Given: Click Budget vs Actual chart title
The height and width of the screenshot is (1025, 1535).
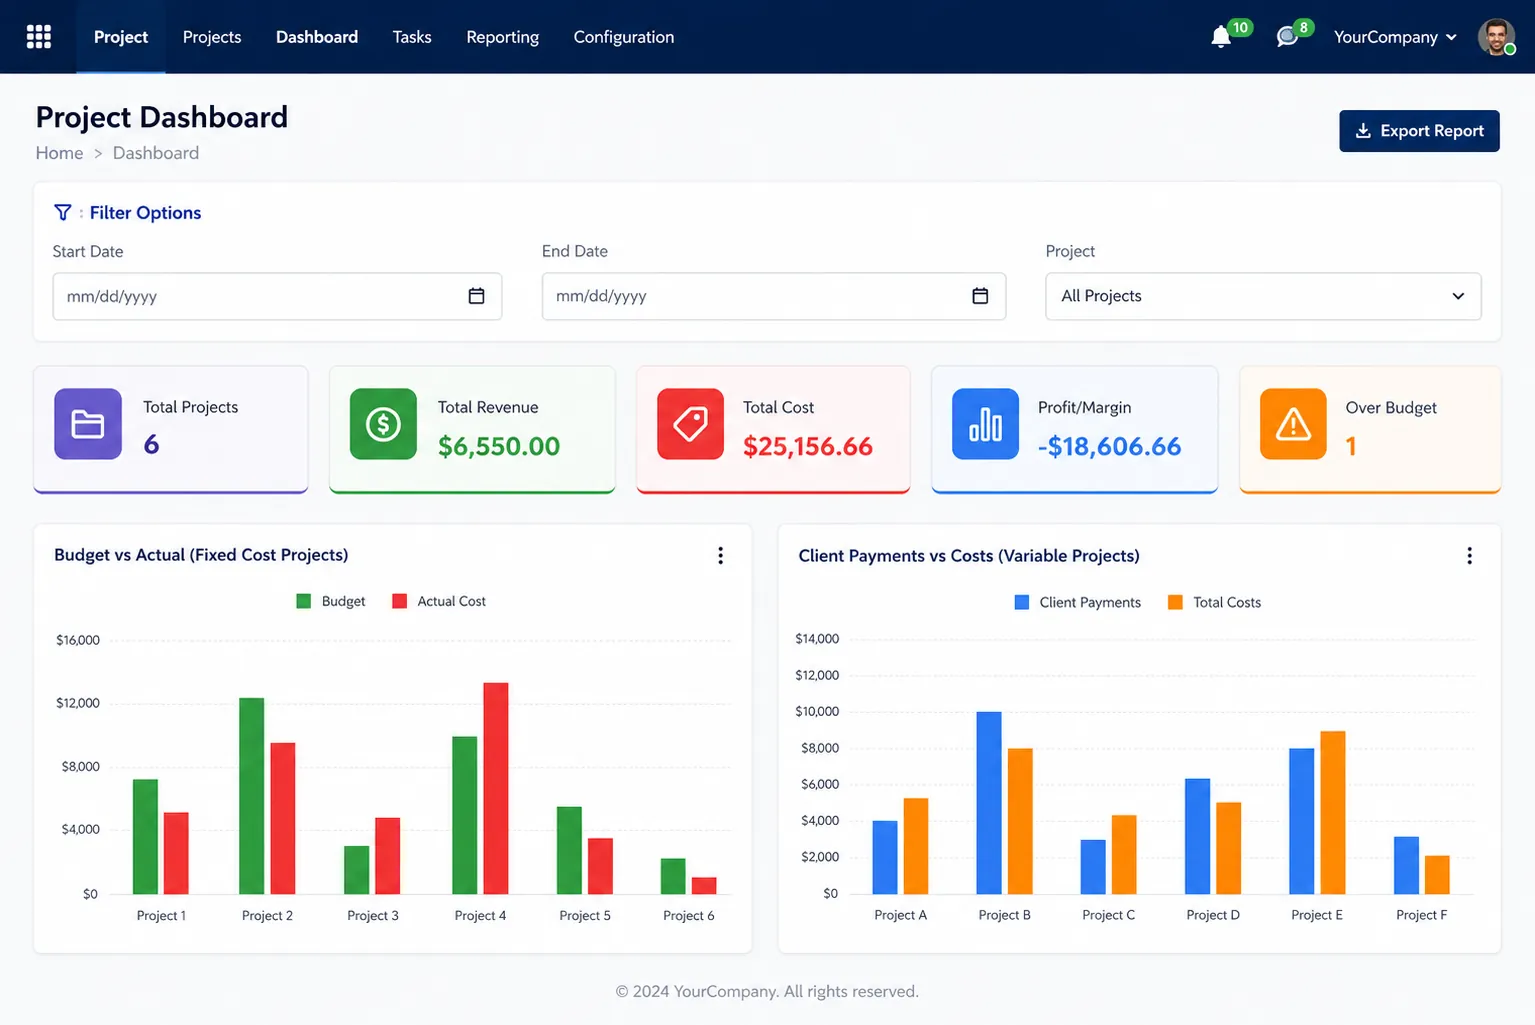Looking at the screenshot, I should [x=201, y=555].
